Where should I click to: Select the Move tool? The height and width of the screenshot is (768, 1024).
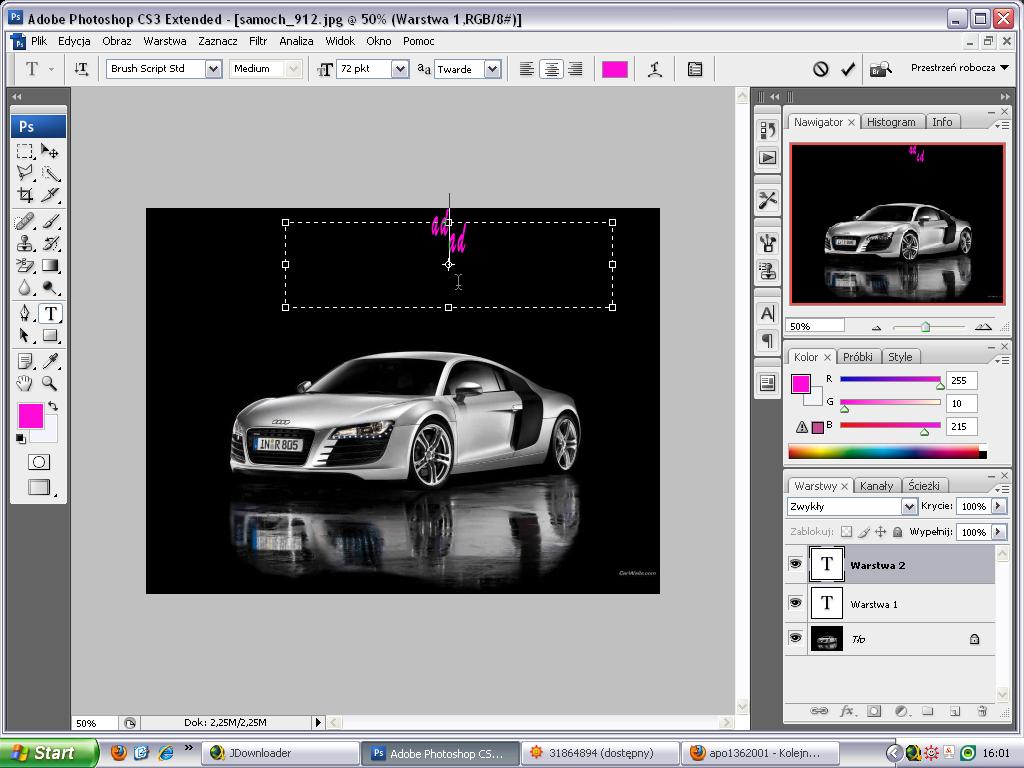(x=50, y=152)
